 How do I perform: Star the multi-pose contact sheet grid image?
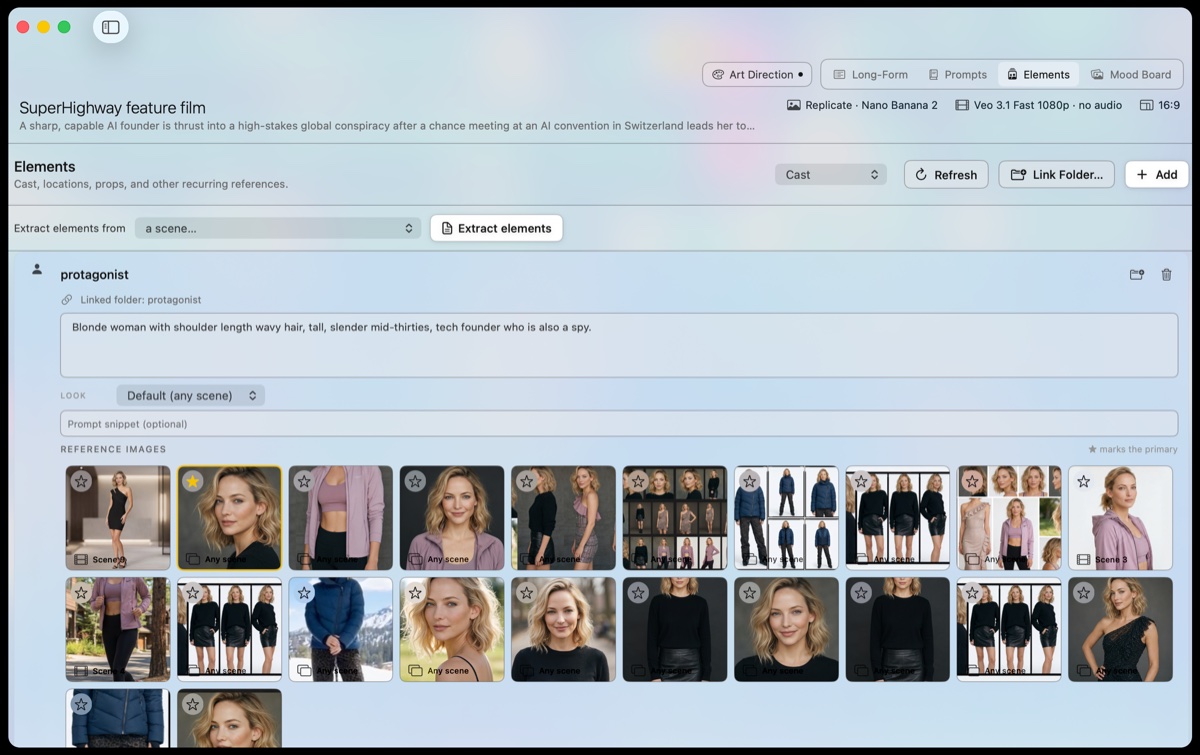click(x=638, y=482)
